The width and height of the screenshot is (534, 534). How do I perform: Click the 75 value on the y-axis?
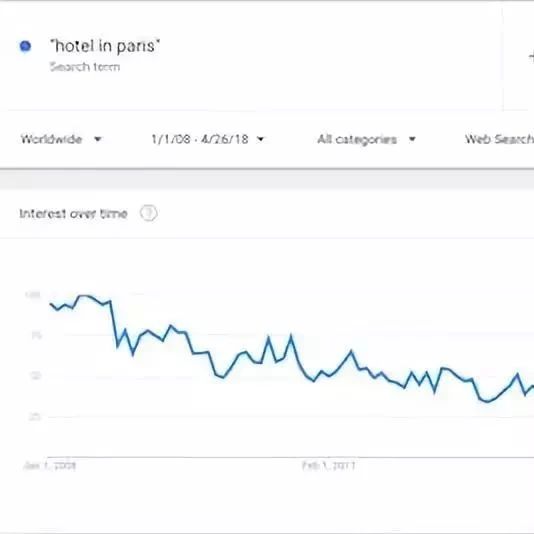tap(36, 335)
